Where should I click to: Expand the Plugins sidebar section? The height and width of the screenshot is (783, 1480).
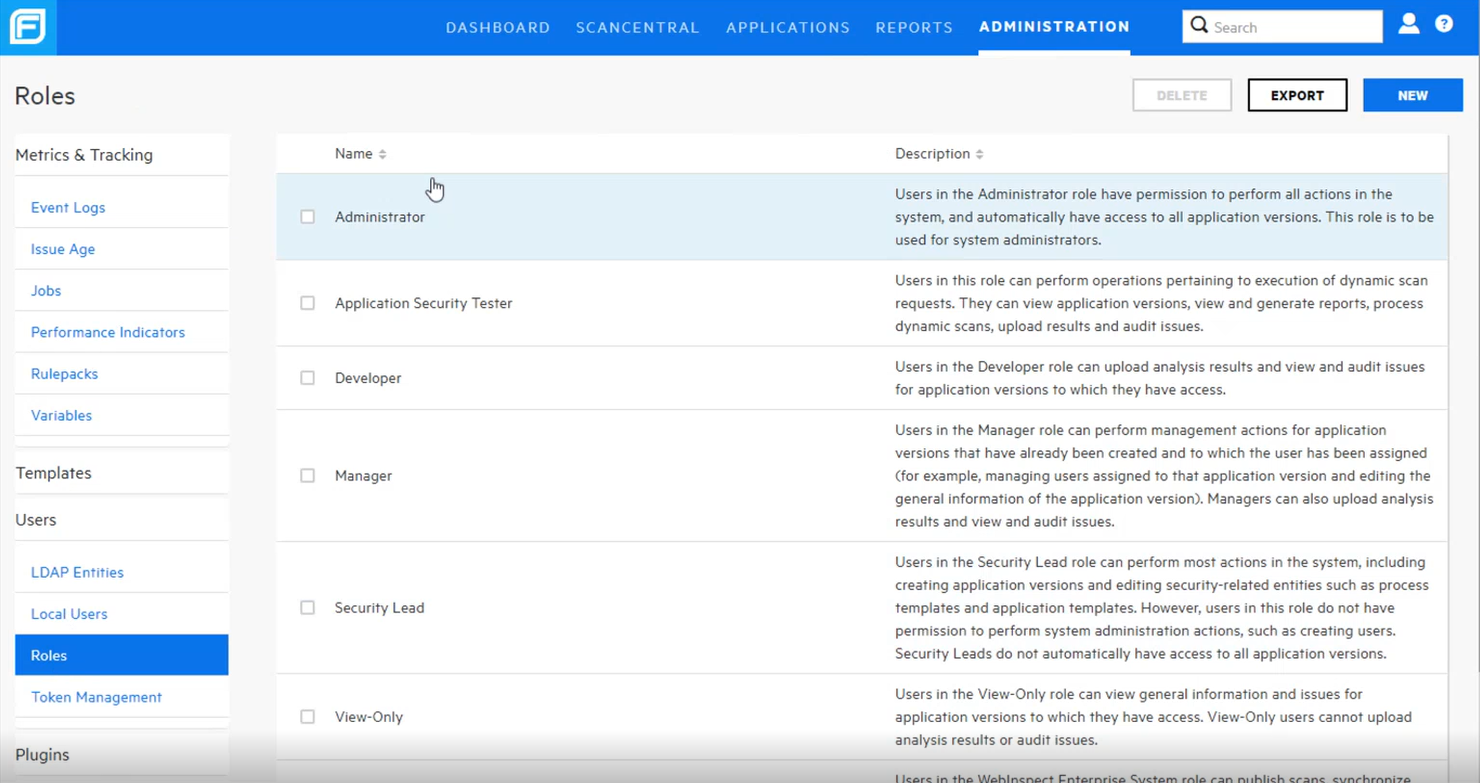coord(42,755)
